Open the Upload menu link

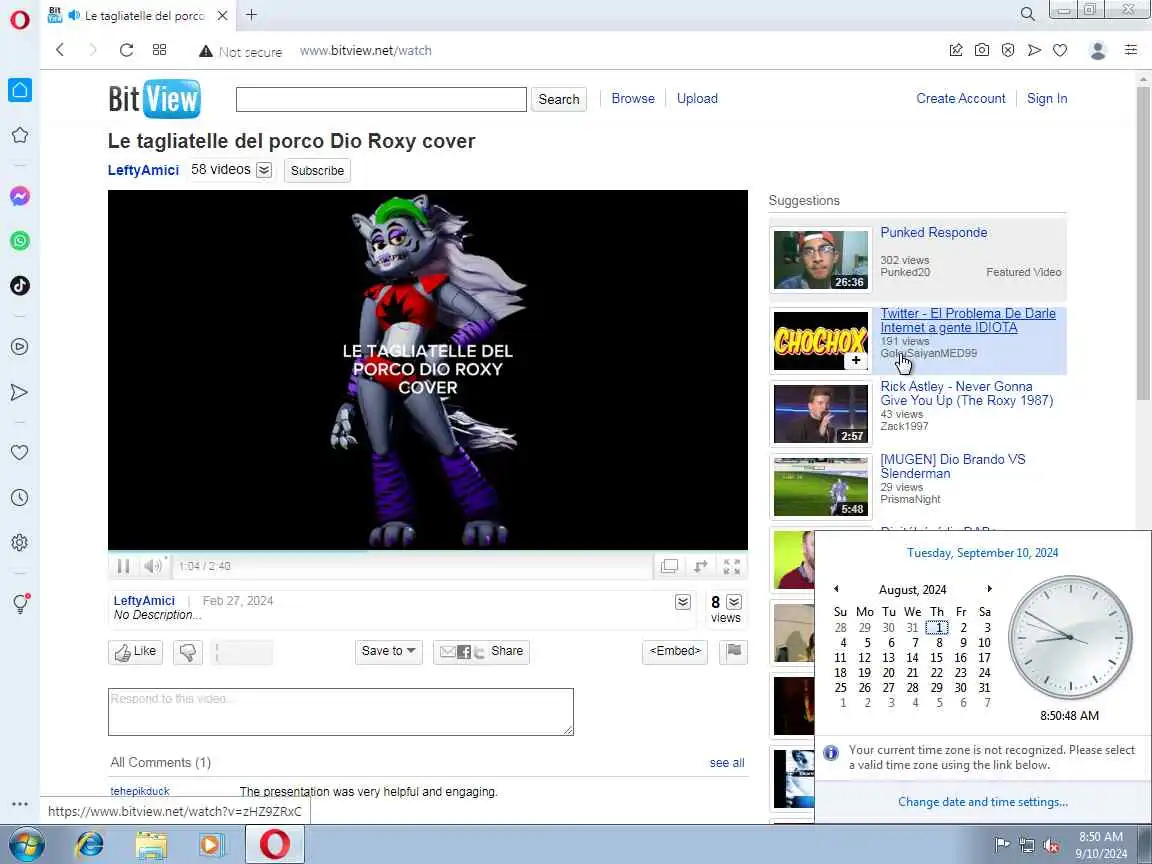tap(697, 98)
